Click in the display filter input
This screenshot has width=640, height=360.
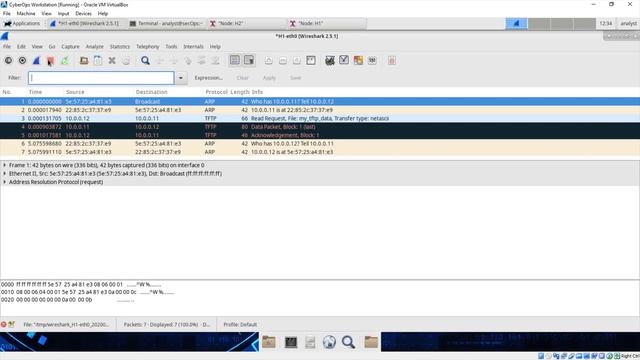101,78
